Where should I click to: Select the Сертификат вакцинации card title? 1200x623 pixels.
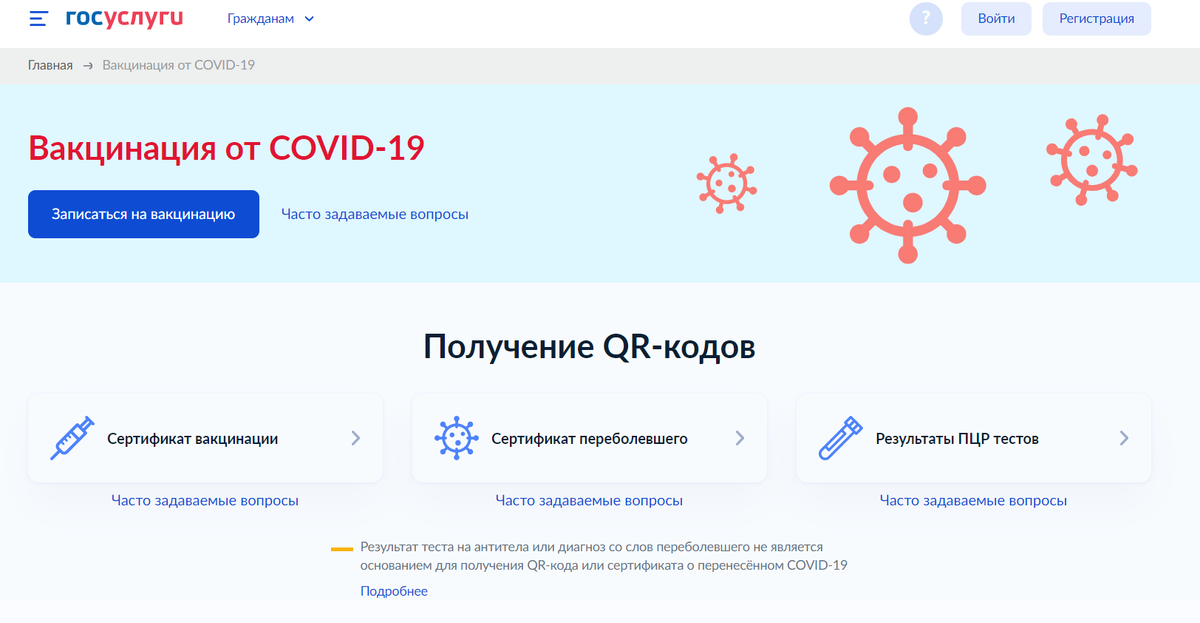193,438
